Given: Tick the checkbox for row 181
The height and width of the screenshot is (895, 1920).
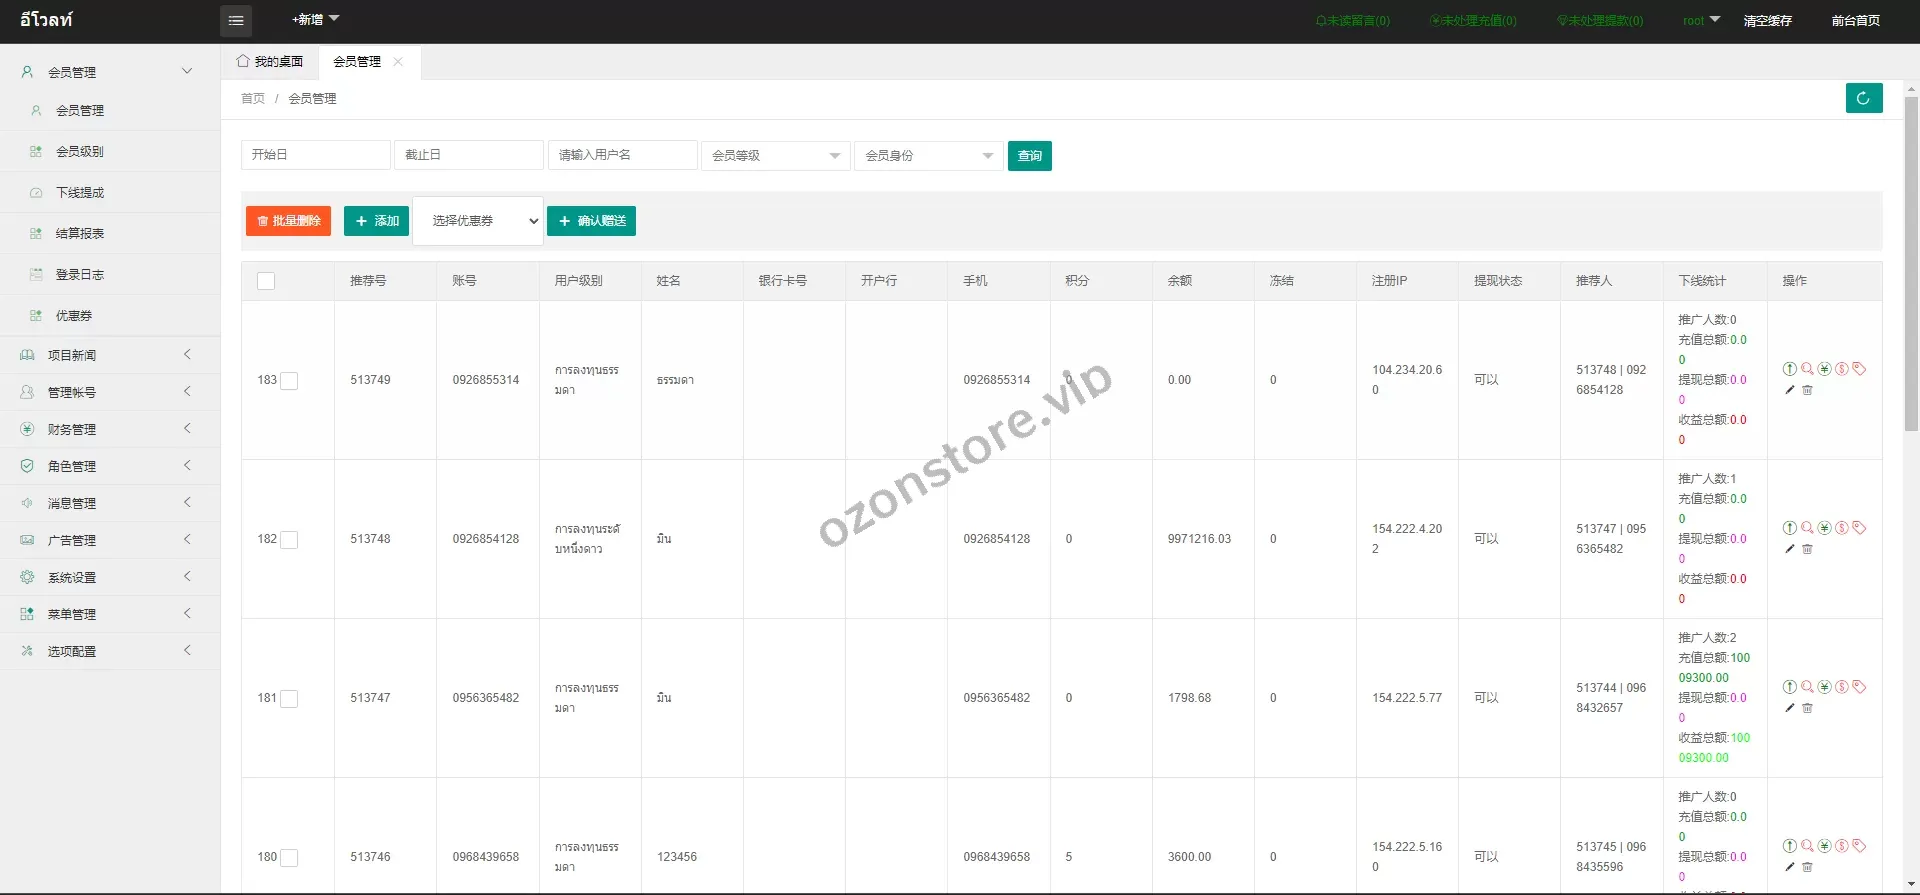Looking at the screenshot, I should (x=289, y=699).
